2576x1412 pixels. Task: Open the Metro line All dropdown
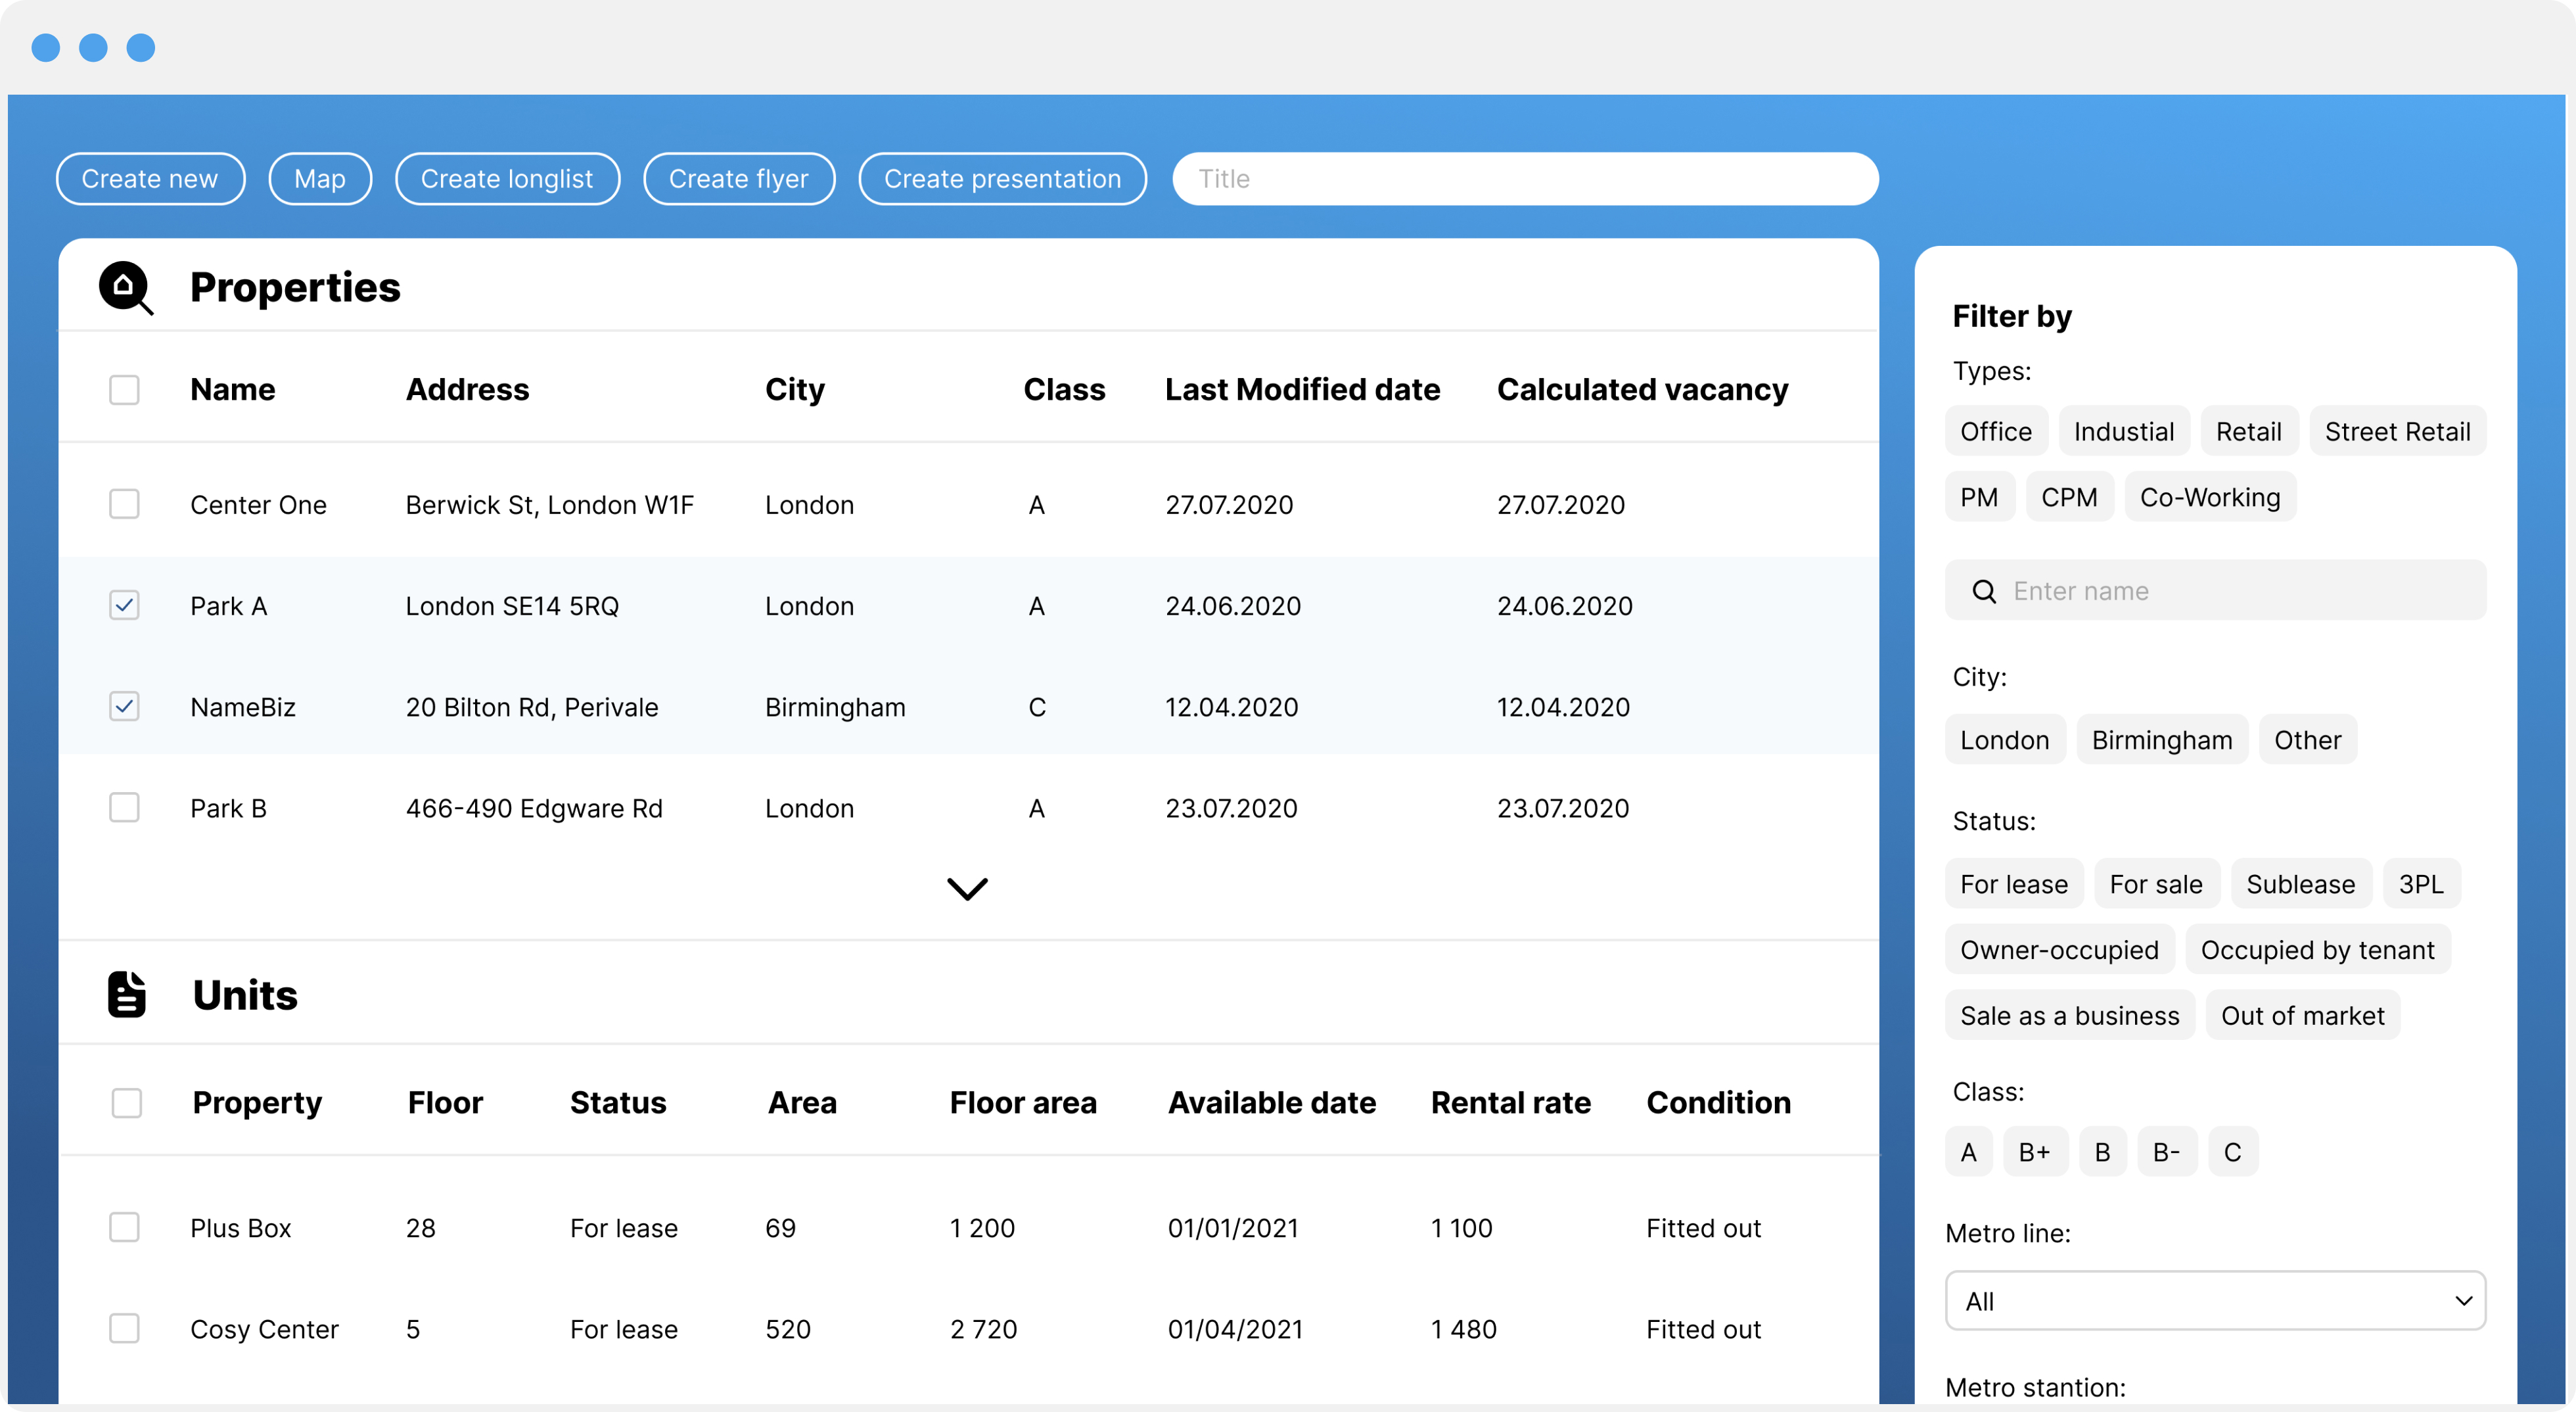(x=2215, y=1300)
